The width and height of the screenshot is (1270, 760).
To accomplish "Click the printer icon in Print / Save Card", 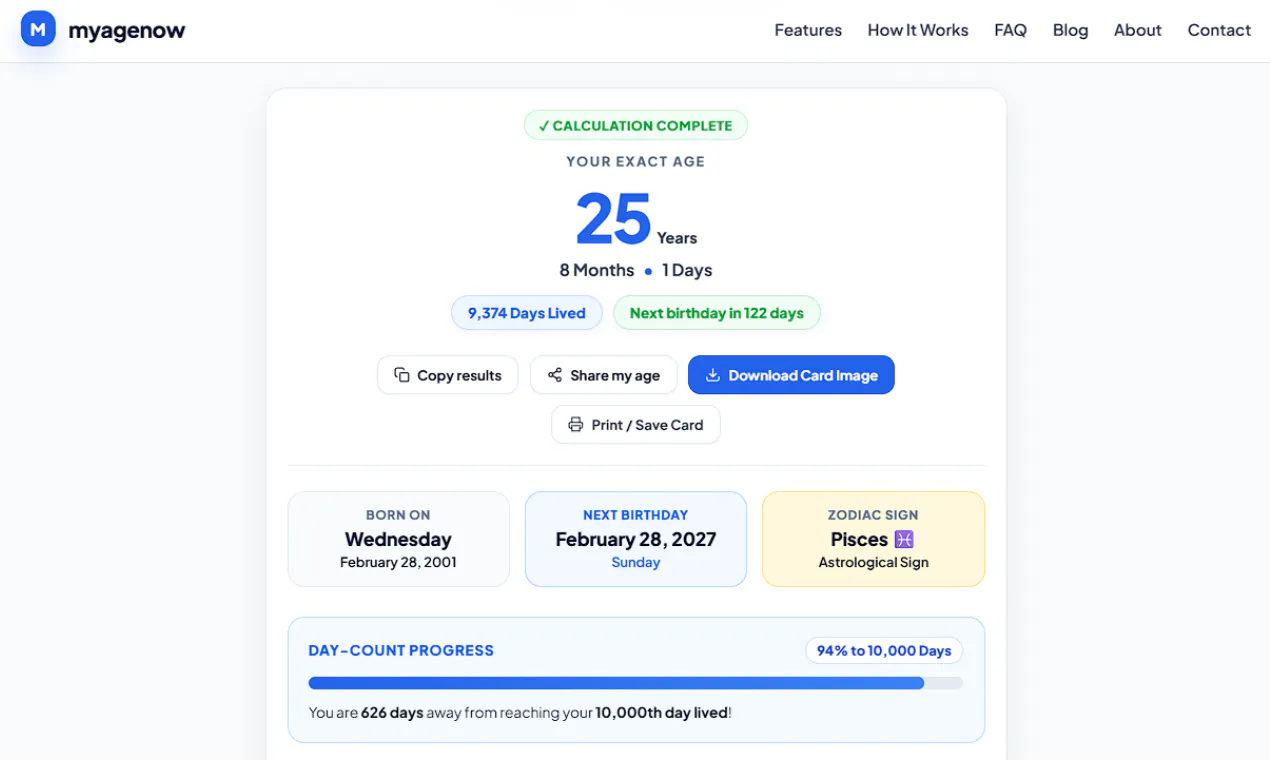I will pyautogui.click(x=576, y=424).
